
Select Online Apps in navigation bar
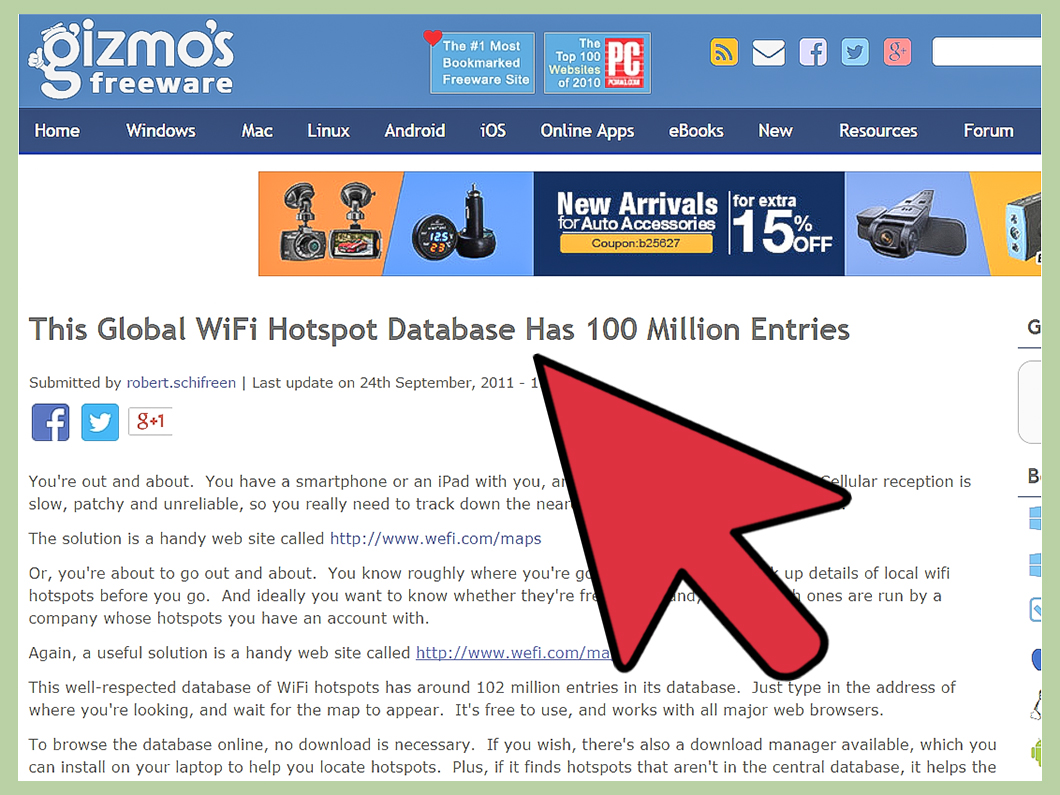tap(587, 131)
